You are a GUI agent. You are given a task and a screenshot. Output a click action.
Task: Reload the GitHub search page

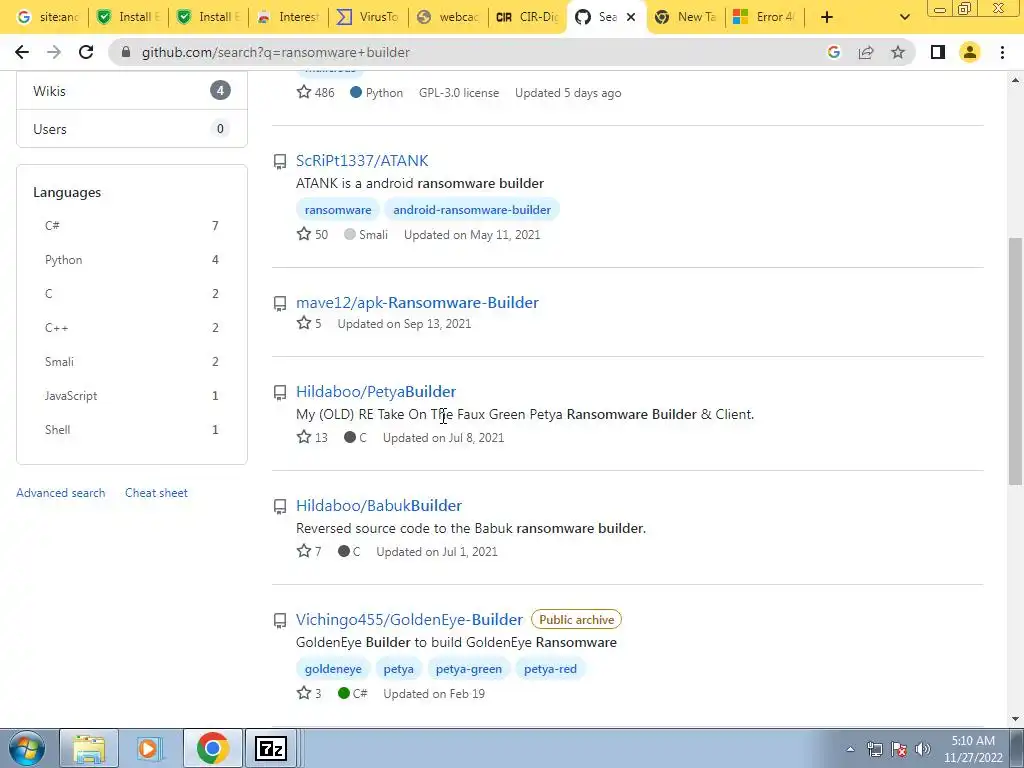86,52
